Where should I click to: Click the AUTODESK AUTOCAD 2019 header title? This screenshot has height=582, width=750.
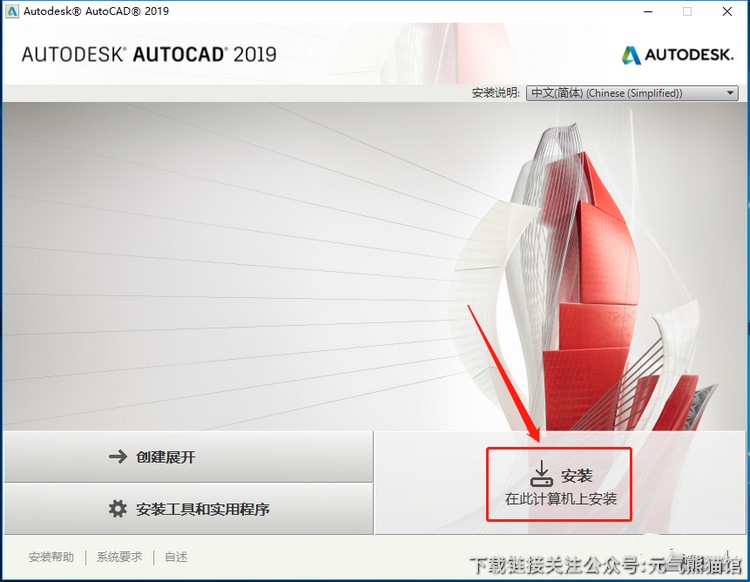click(x=149, y=54)
